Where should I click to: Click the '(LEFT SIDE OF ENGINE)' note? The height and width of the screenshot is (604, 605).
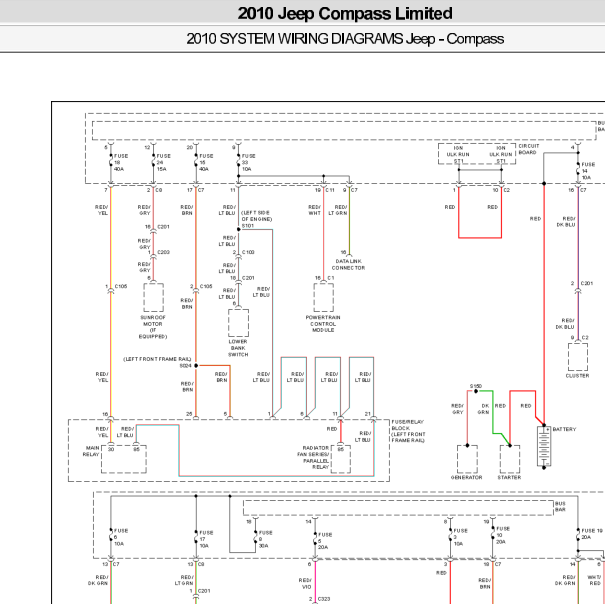[x=256, y=216]
